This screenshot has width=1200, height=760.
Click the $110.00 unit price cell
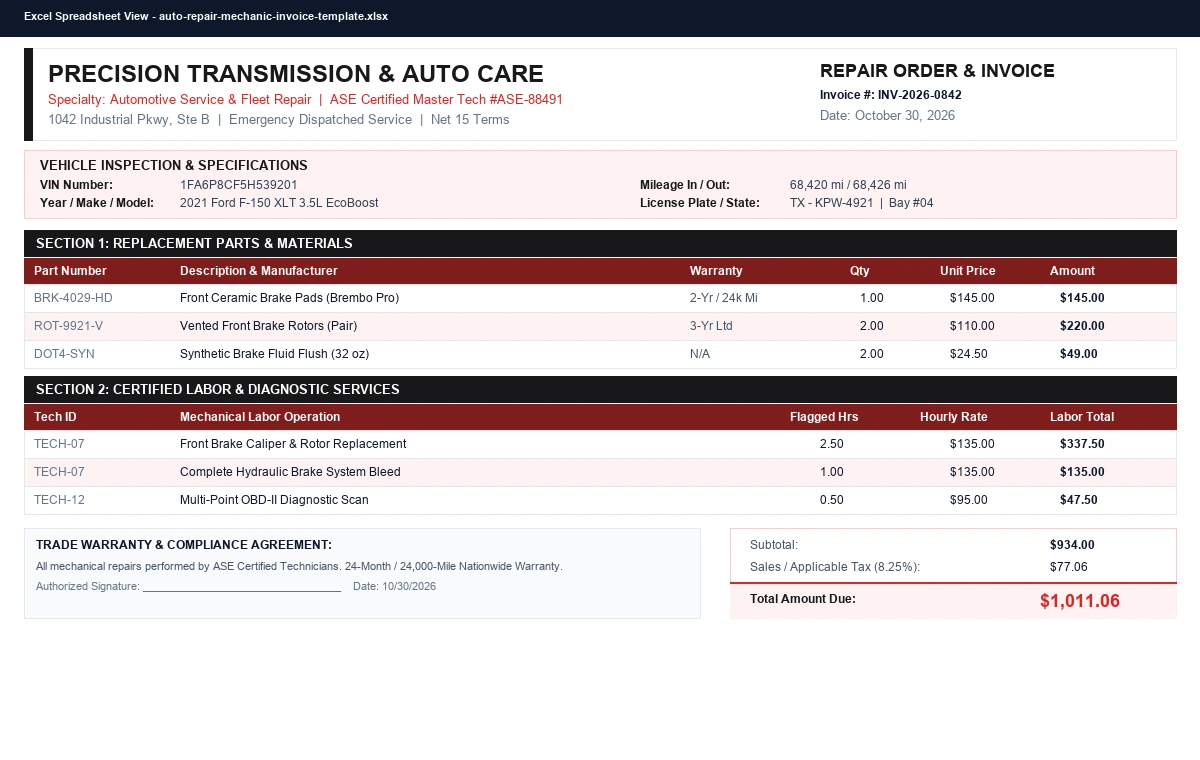pyautogui.click(x=972, y=326)
